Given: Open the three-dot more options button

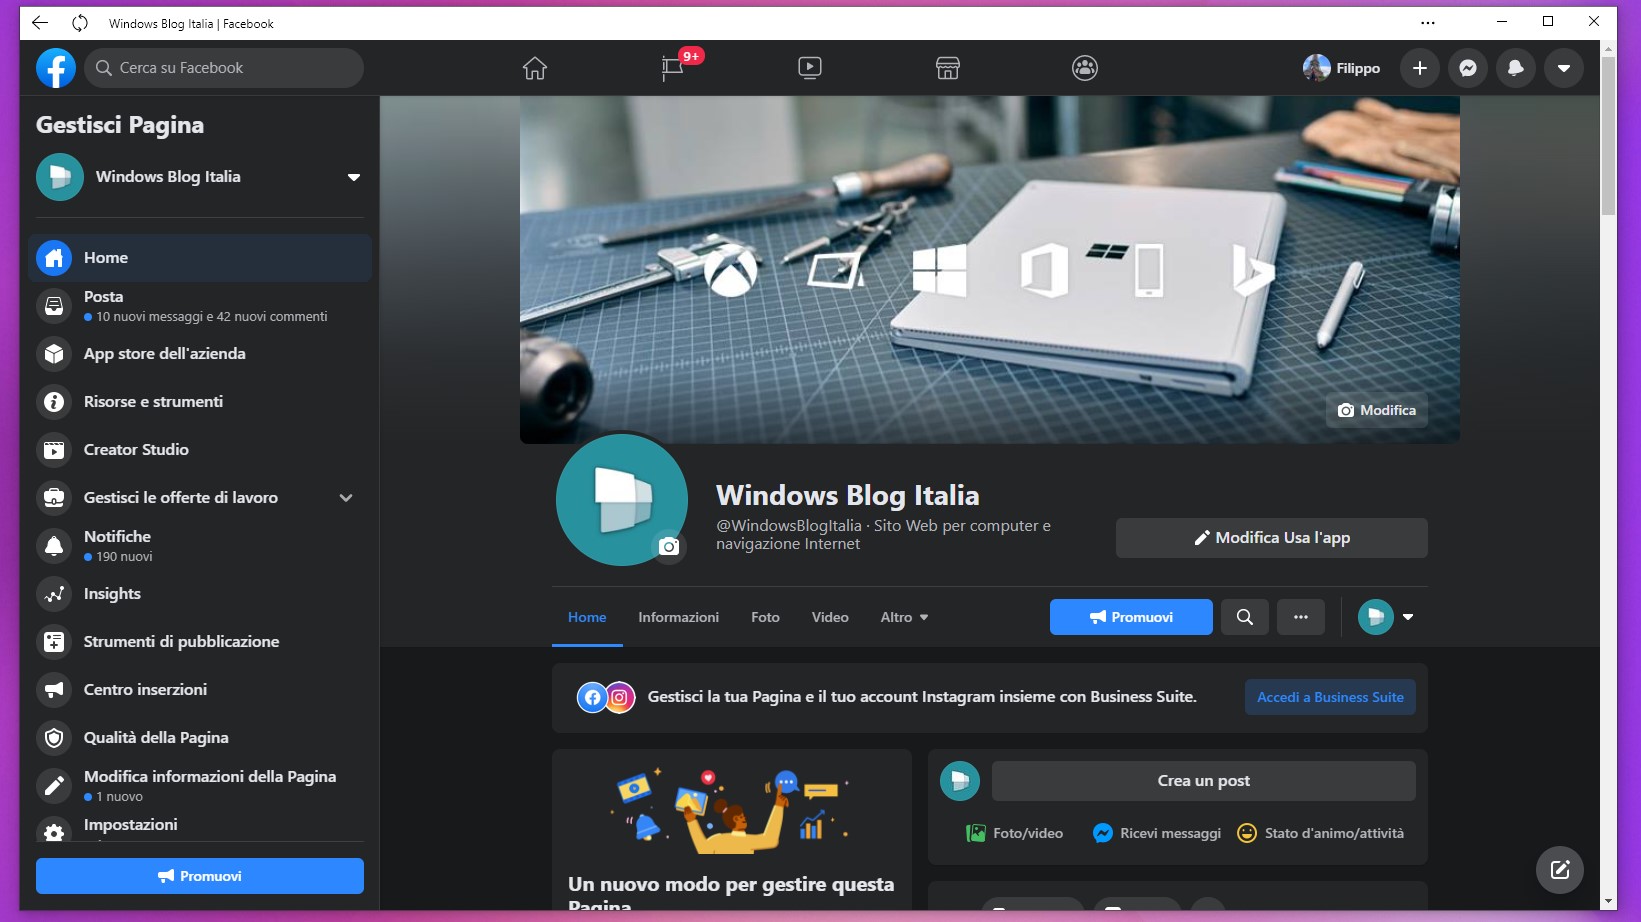Looking at the screenshot, I should click(x=1301, y=617).
